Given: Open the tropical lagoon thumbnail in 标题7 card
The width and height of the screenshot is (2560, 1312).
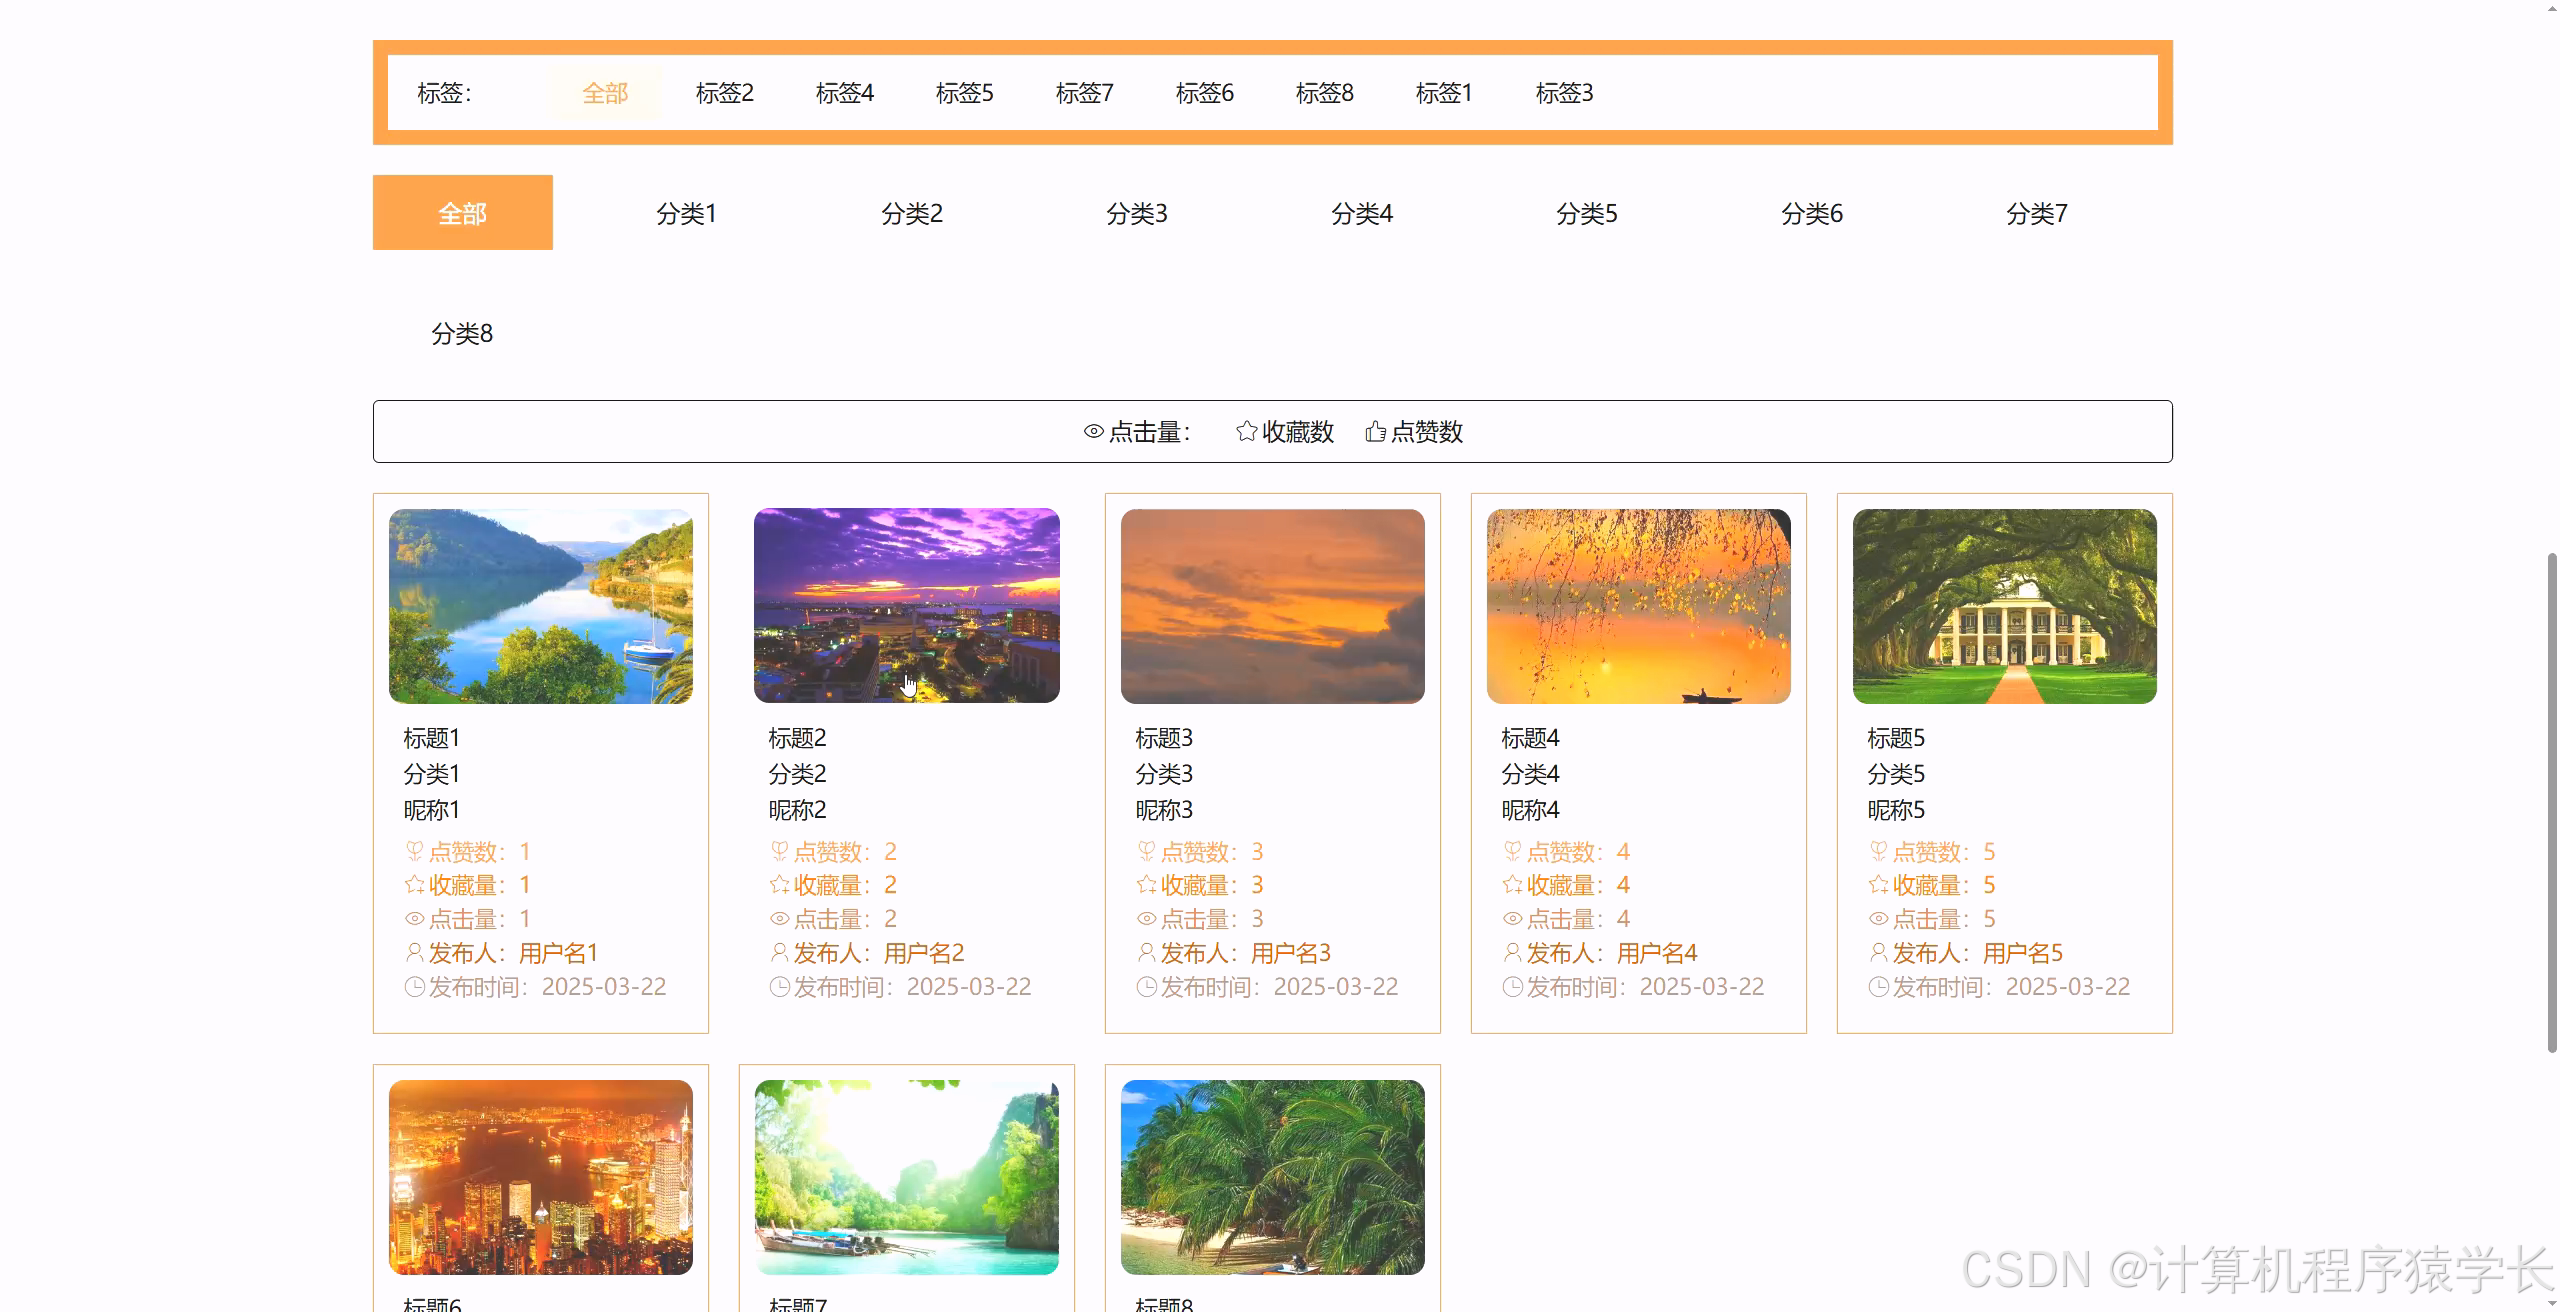Looking at the screenshot, I should click(x=907, y=1177).
